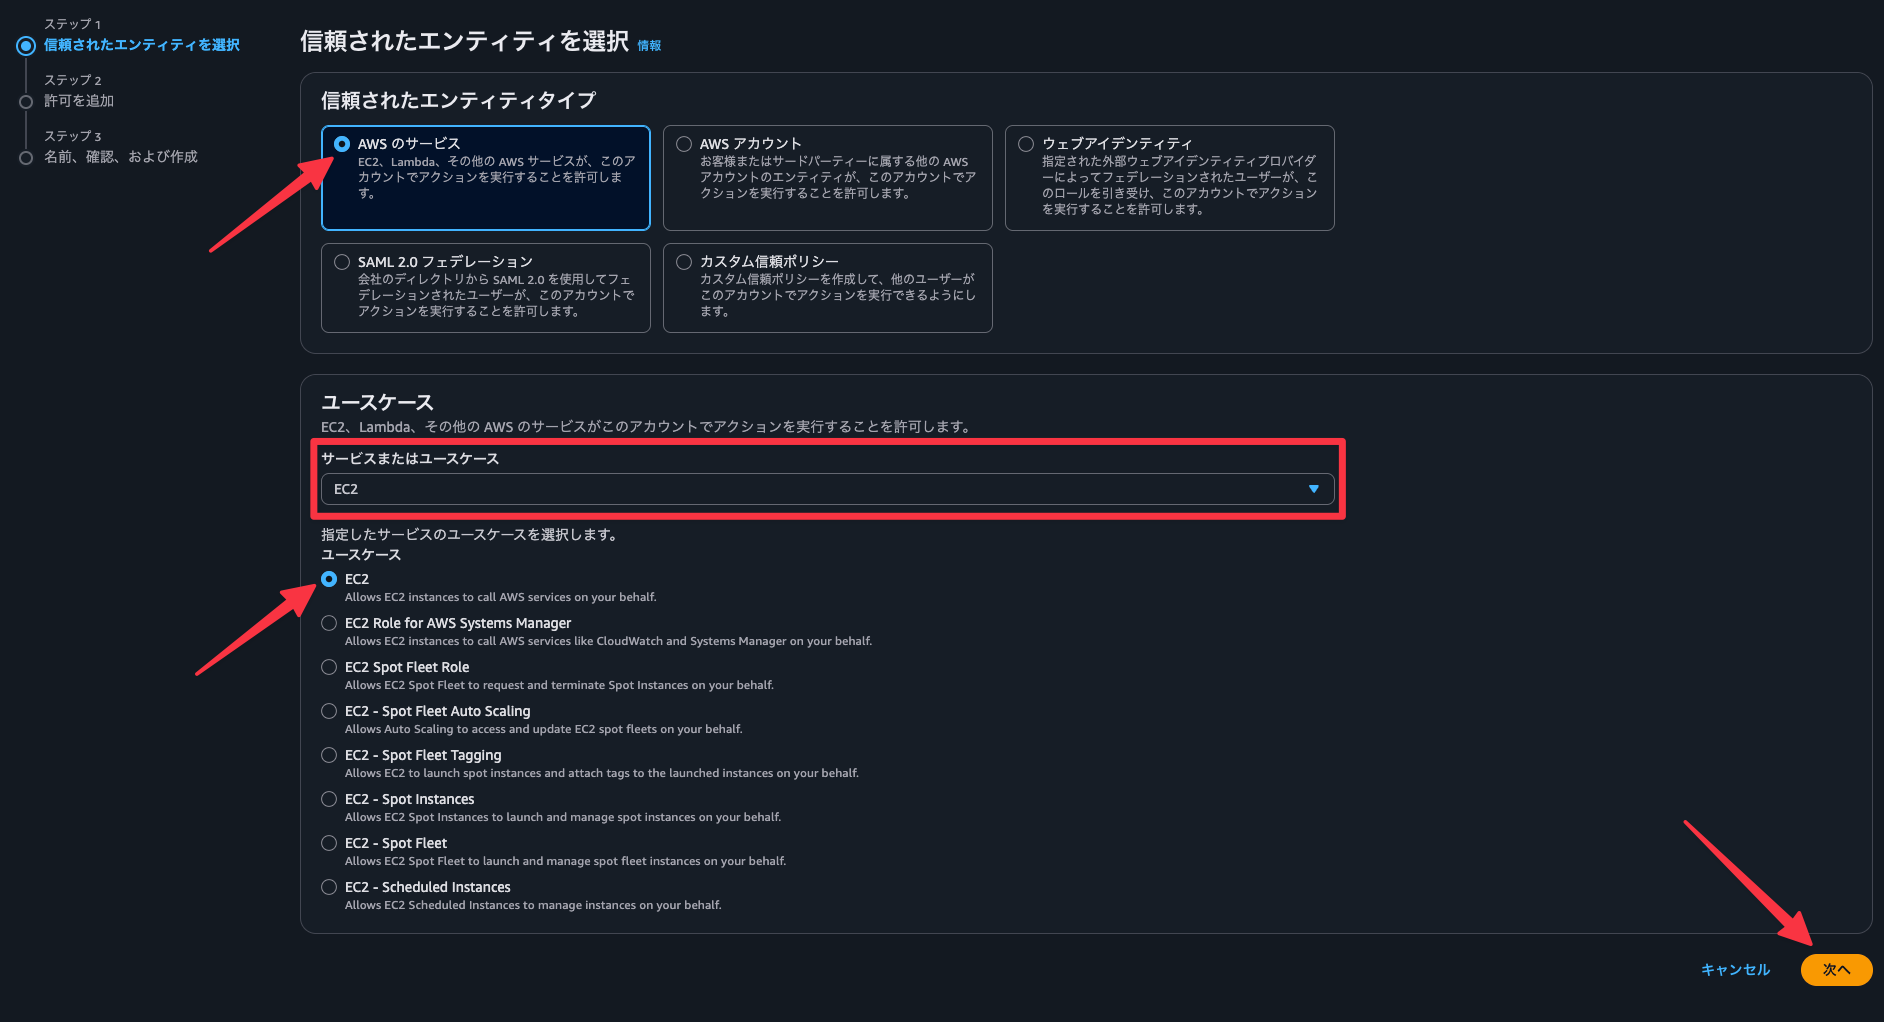Select EC2 - Spot Instances use case
This screenshot has height=1022, width=1884.
pos(329,799)
